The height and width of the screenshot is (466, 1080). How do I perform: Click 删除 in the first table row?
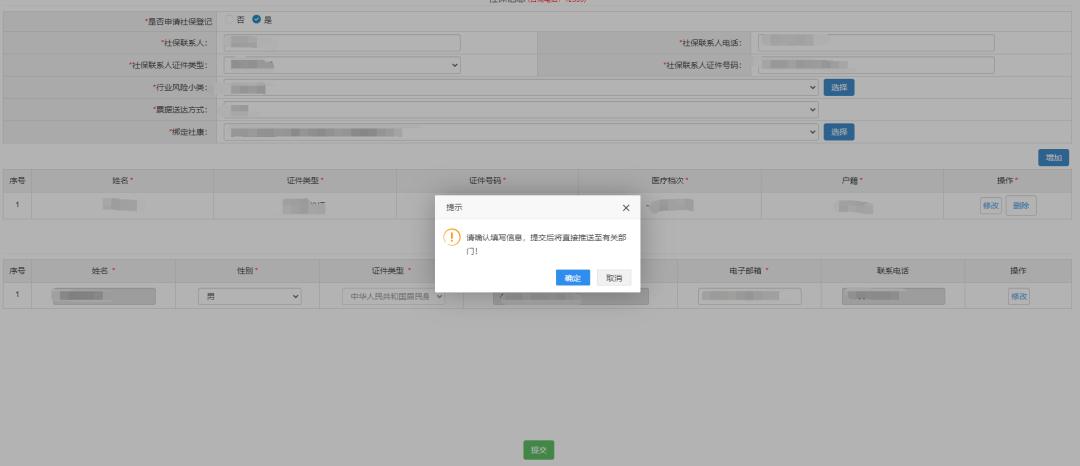click(x=1021, y=205)
